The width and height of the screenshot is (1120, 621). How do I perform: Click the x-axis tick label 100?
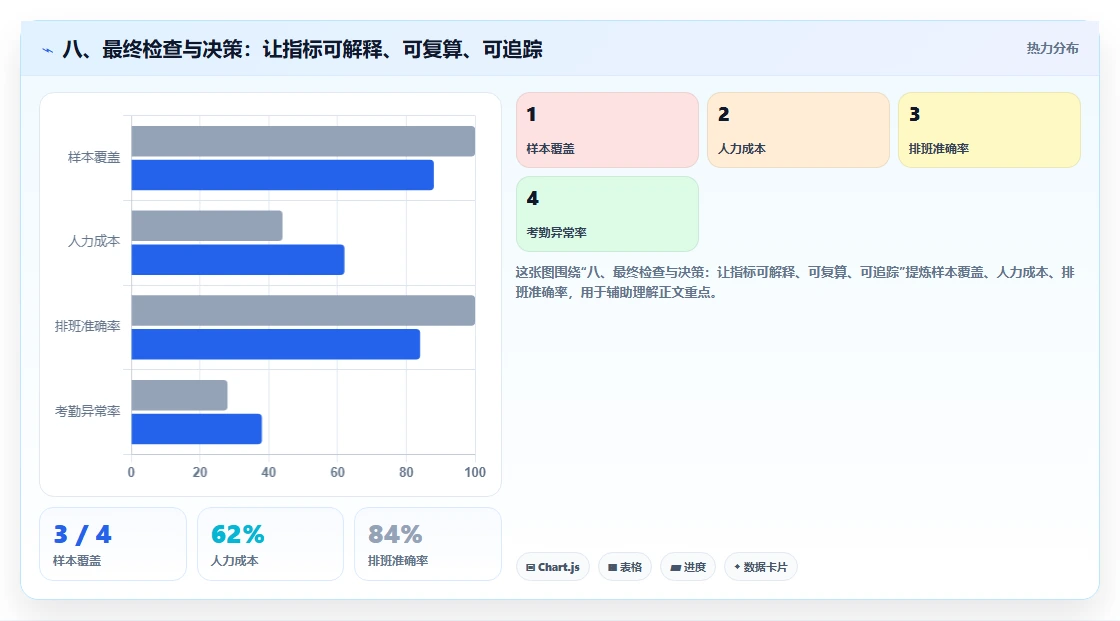point(475,472)
